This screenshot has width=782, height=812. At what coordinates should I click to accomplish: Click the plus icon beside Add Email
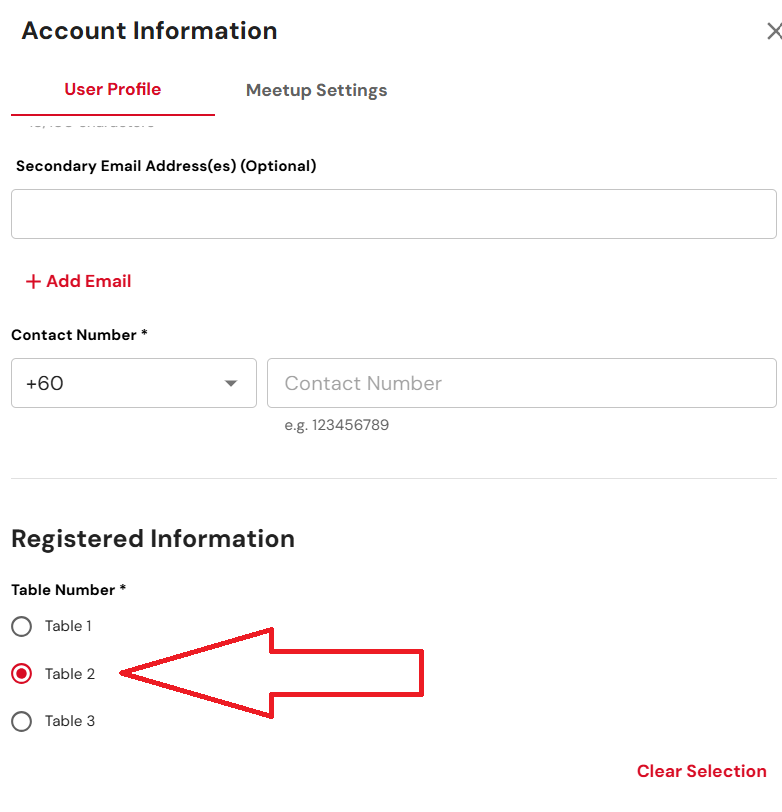tap(33, 282)
